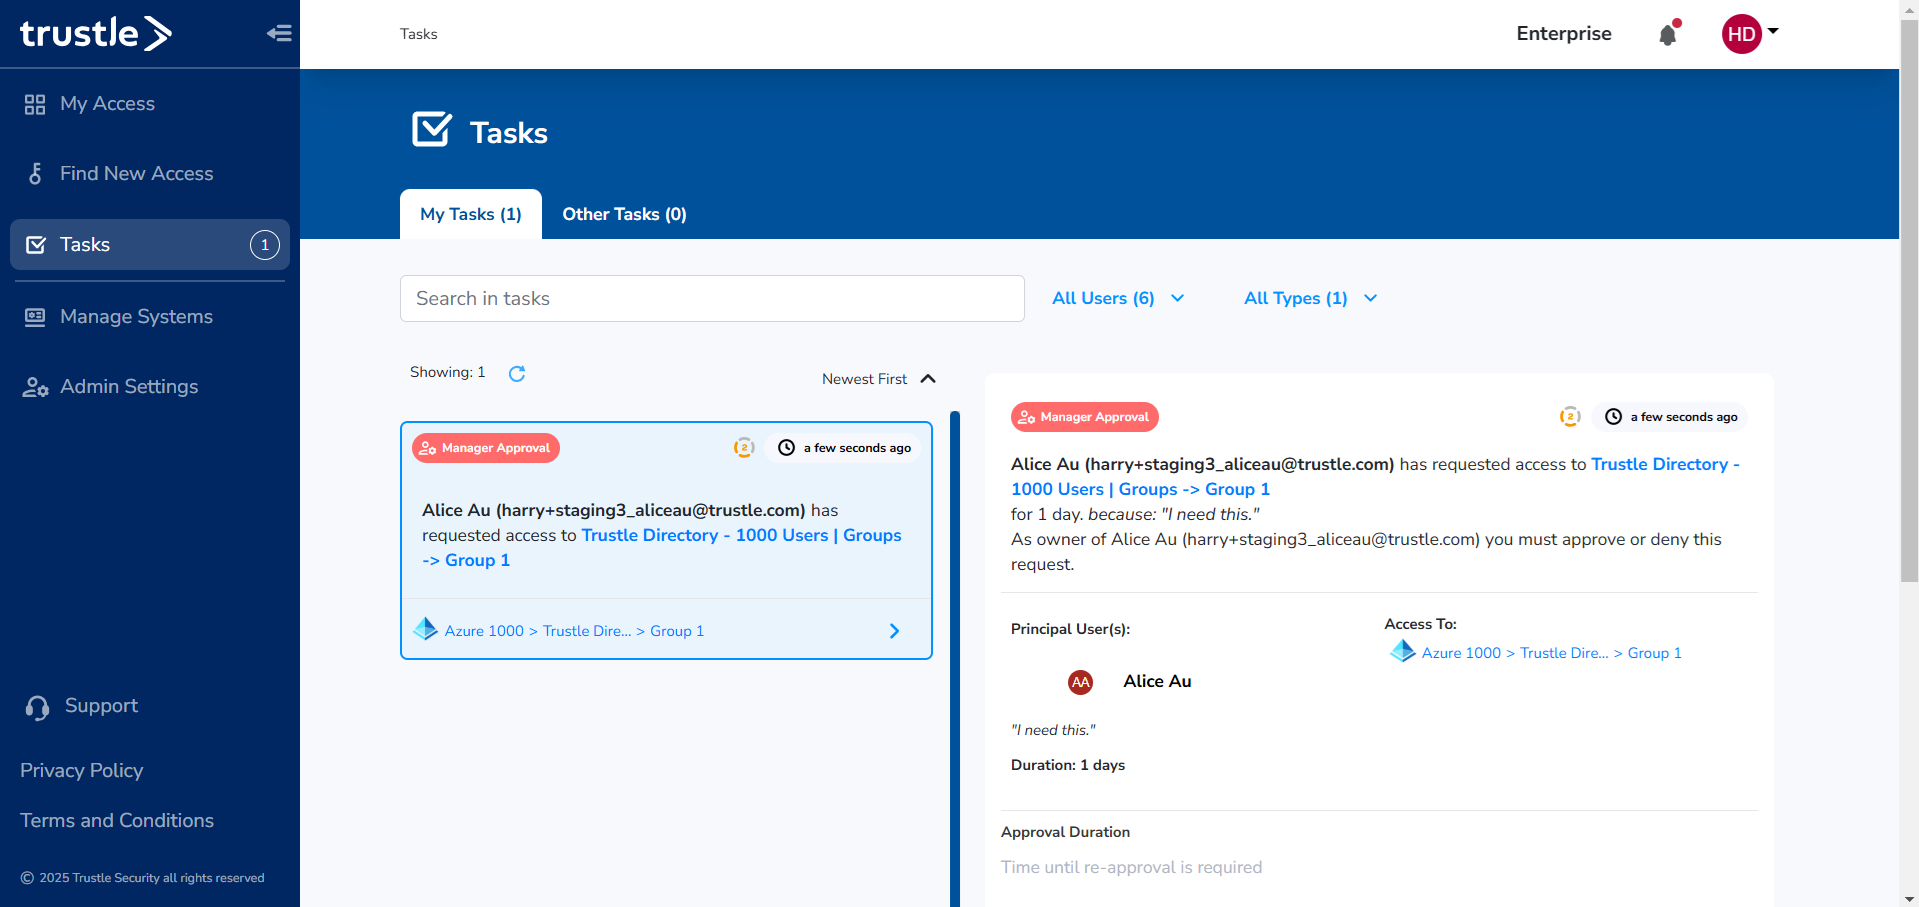Expand the All Users (6) filter
The width and height of the screenshot is (1919, 907).
[x=1118, y=299]
